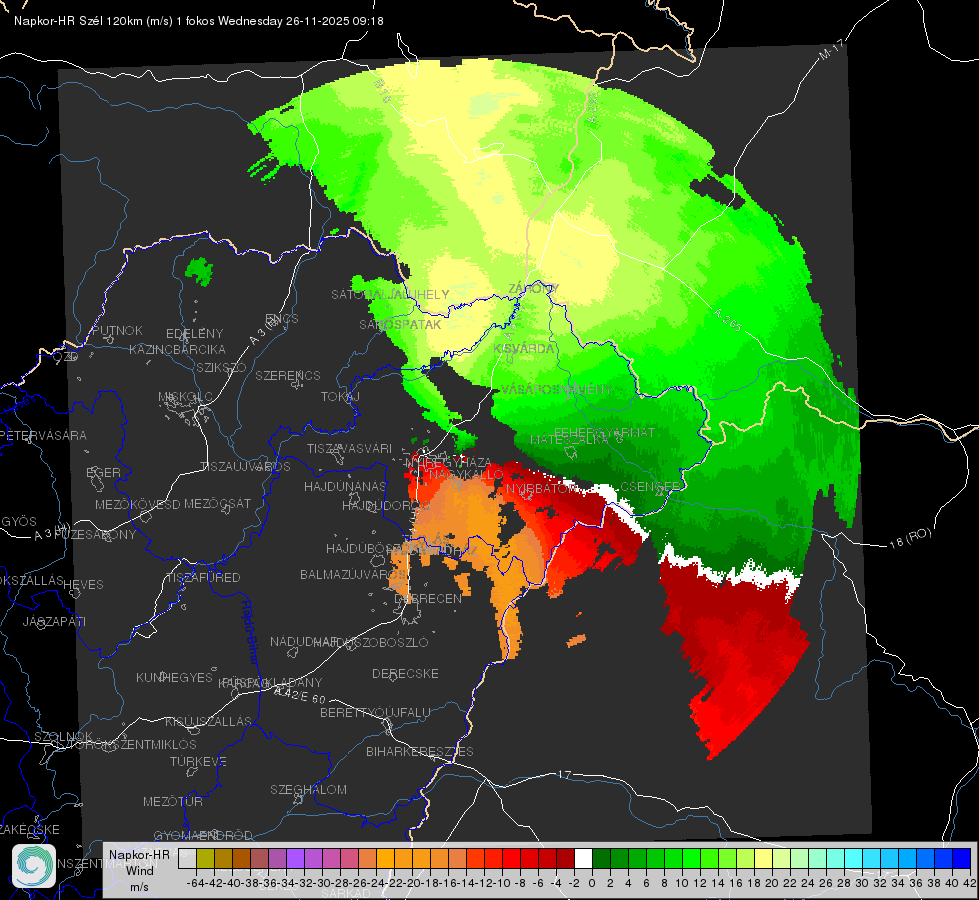Click the 'Napkor-HR Wind m/s' legend label
979x900 pixels.
(139, 870)
